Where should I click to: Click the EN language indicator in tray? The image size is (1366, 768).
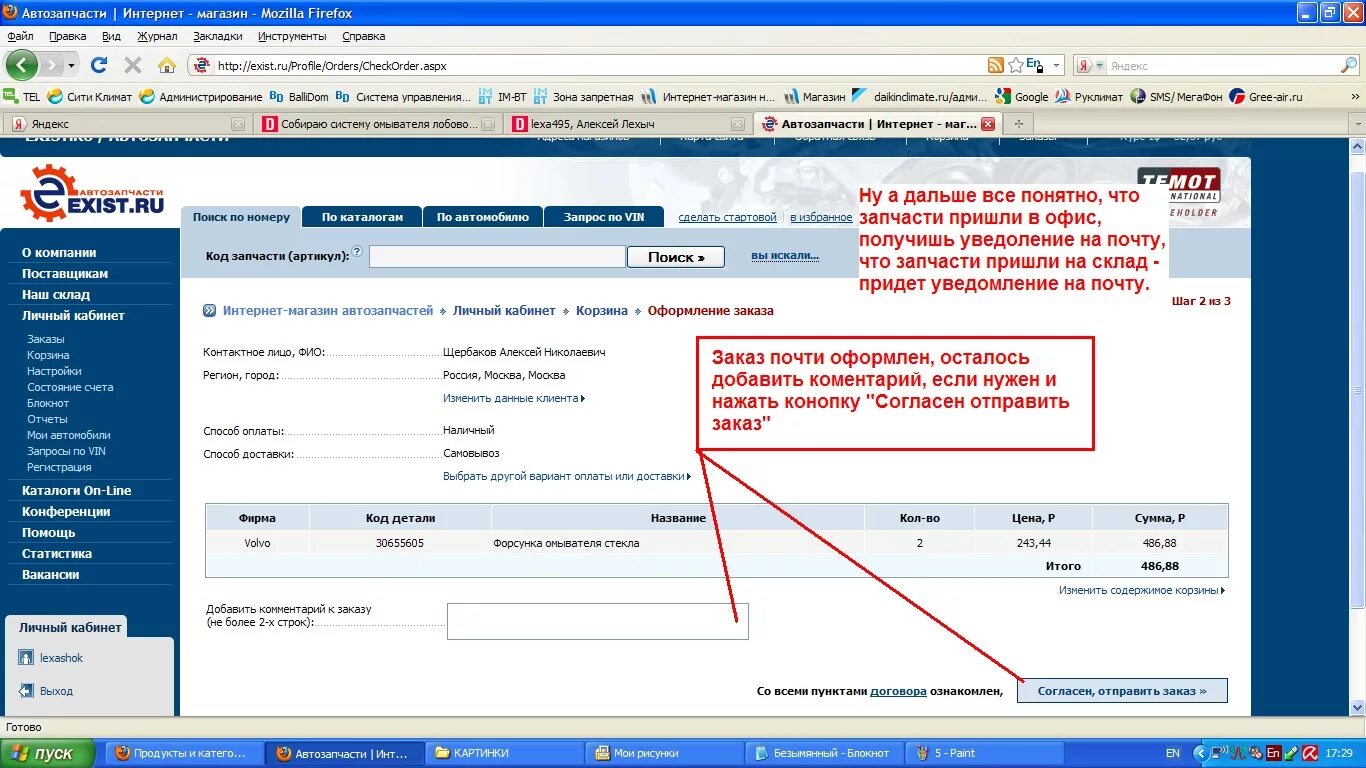tap(1173, 753)
